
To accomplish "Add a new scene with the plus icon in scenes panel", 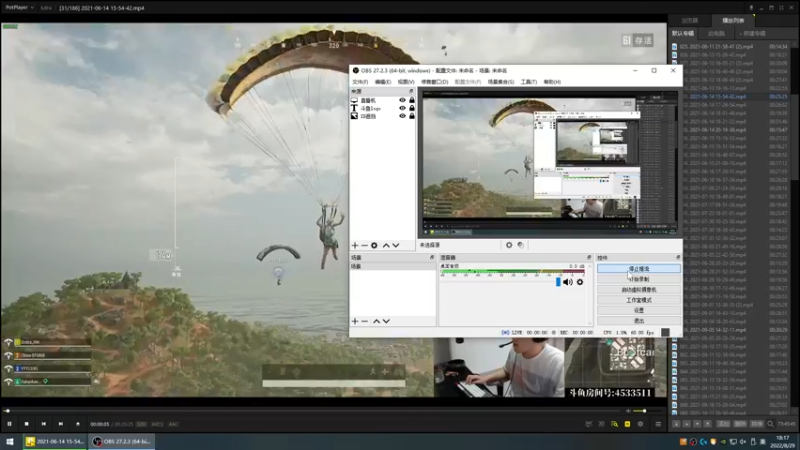I will click(x=355, y=321).
